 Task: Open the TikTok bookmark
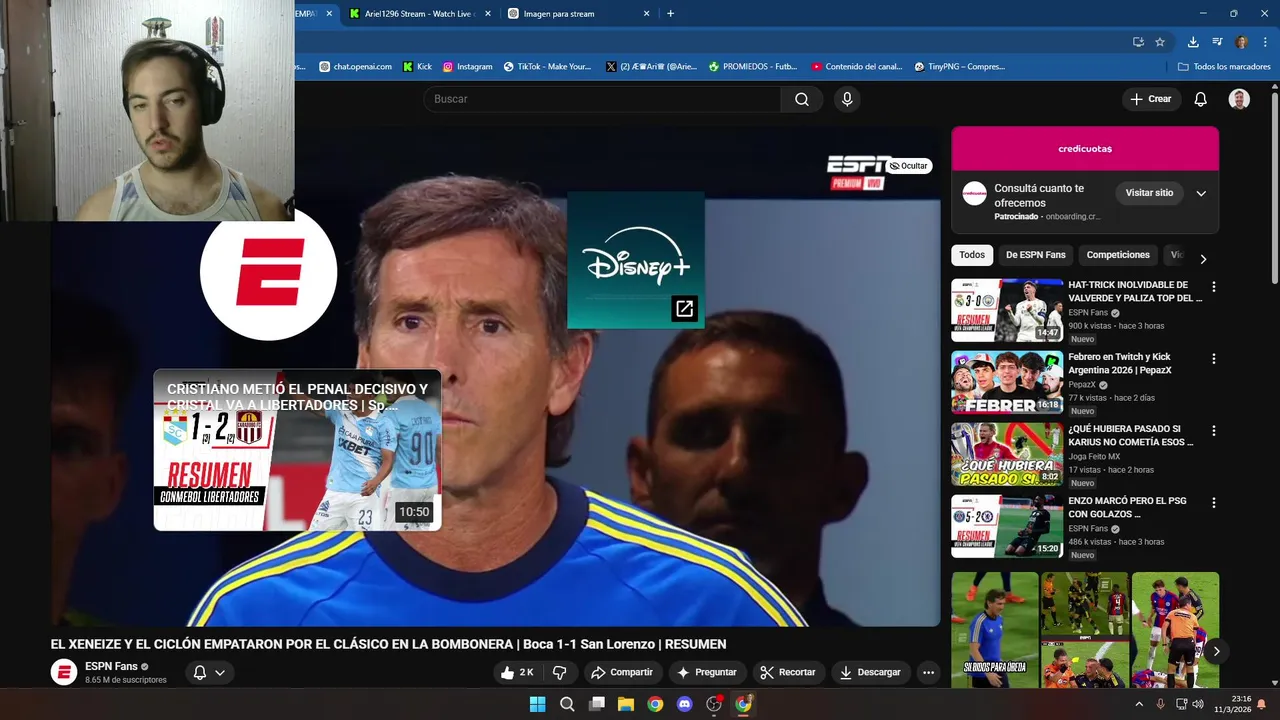click(547, 67)
